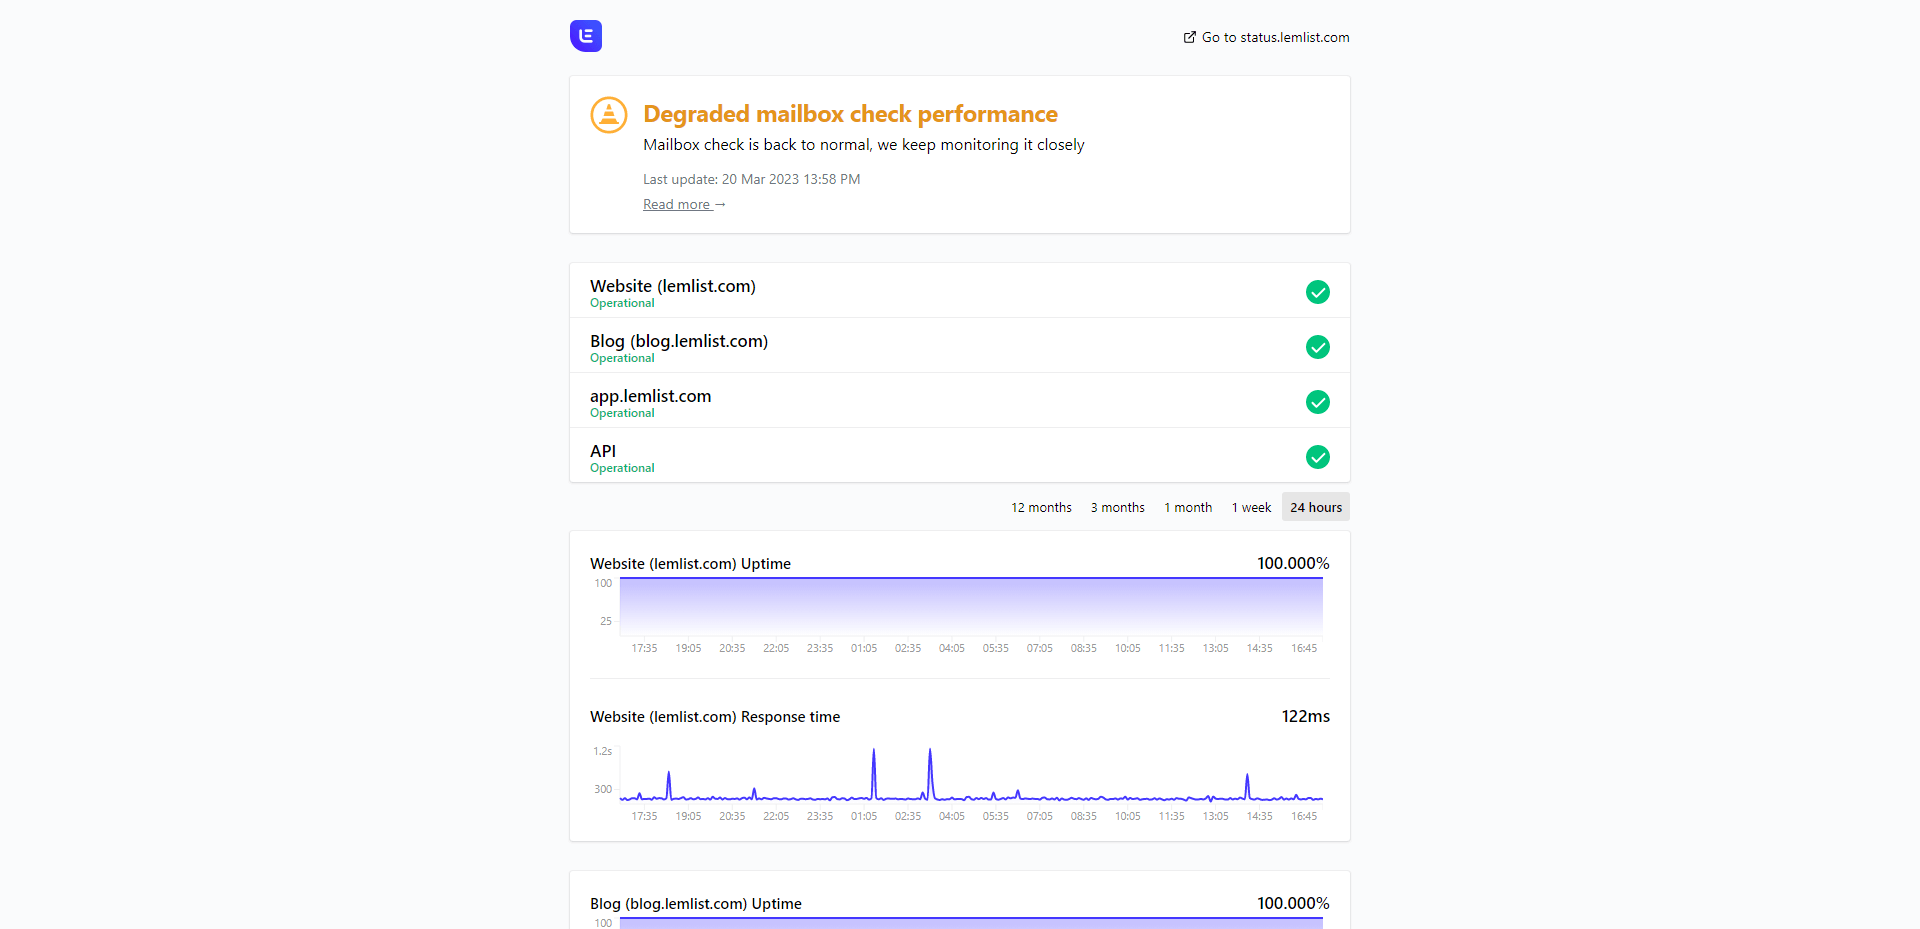Screen dimensions: 1920x929
Task: Open the Go to status.lemlist.com link
Action: pos(1266,37)
